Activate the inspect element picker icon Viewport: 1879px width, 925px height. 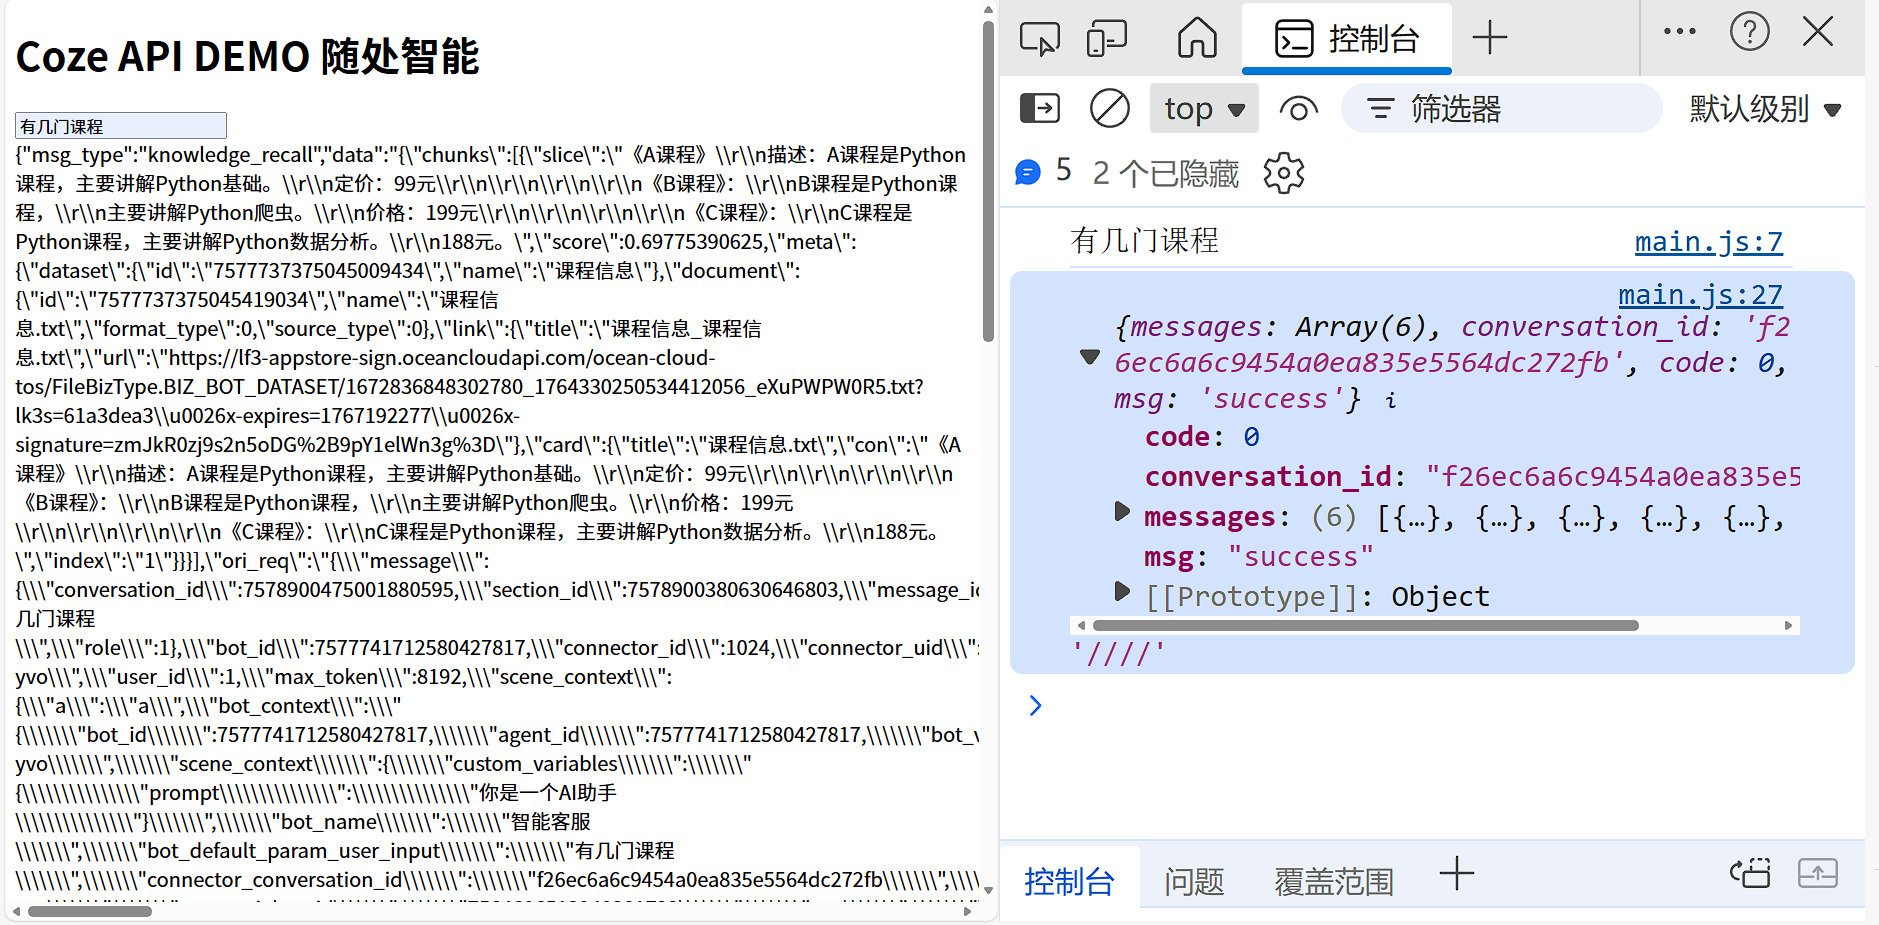point(1040,38)
